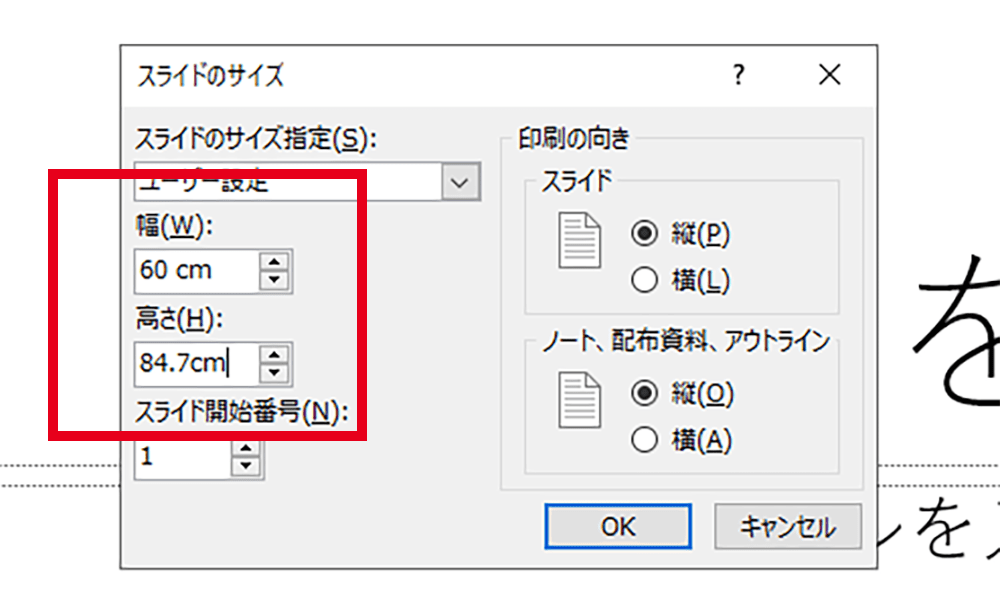
Task: Increase slide start number with up arrow
Action: [x=245, y=448]
